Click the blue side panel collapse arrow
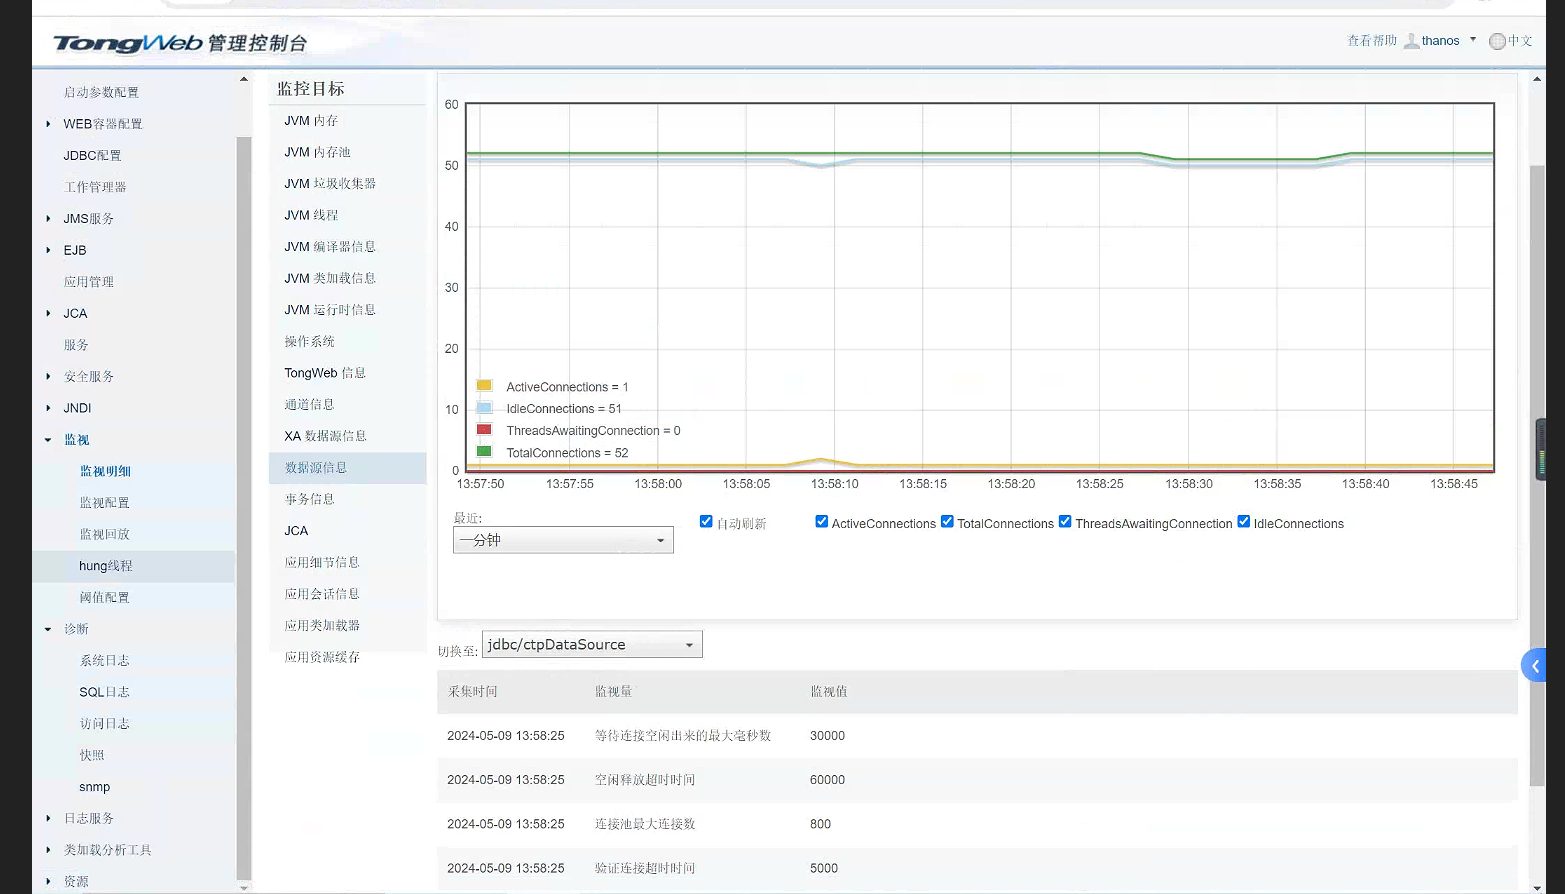This screenshot has height=894, width=1565. pos(1534,666)
